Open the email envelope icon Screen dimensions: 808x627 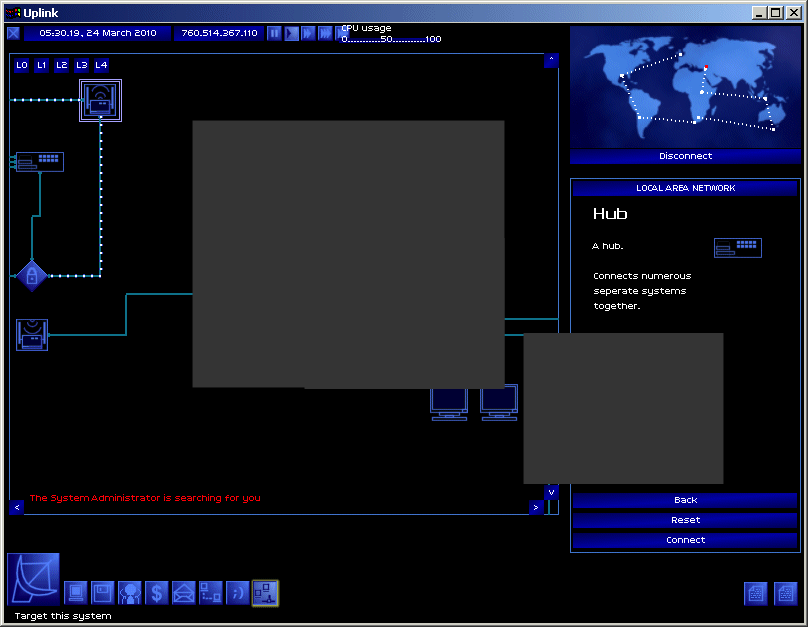click(x=183, y=593)
